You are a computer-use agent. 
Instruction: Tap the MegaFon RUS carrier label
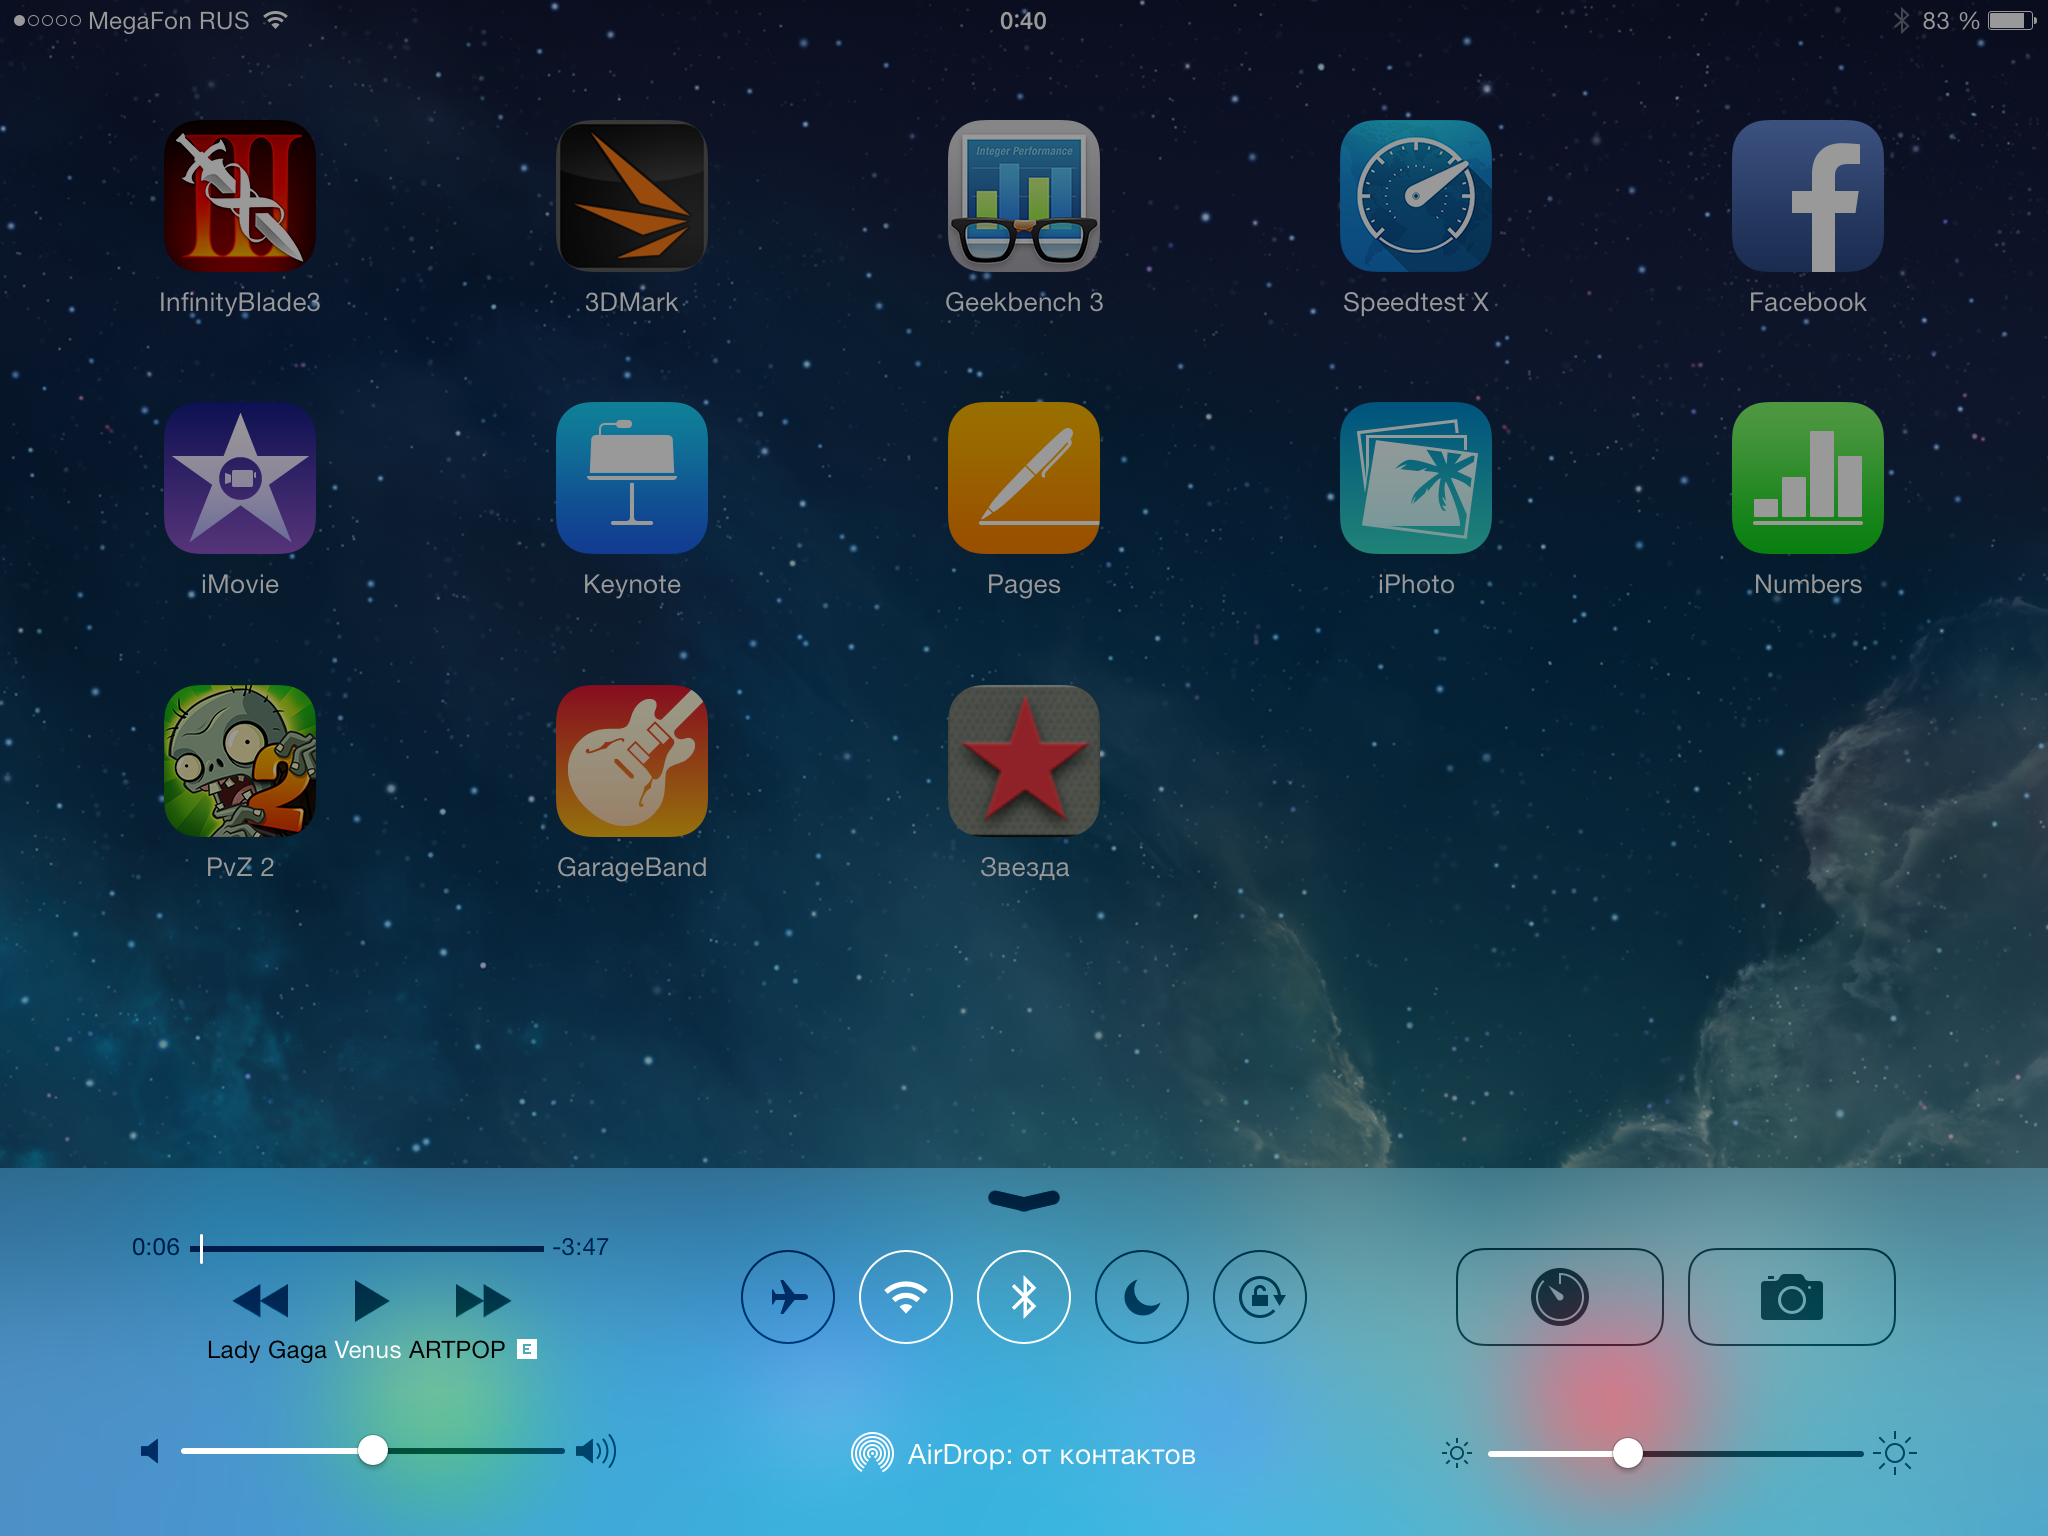[x=169, y=21]
